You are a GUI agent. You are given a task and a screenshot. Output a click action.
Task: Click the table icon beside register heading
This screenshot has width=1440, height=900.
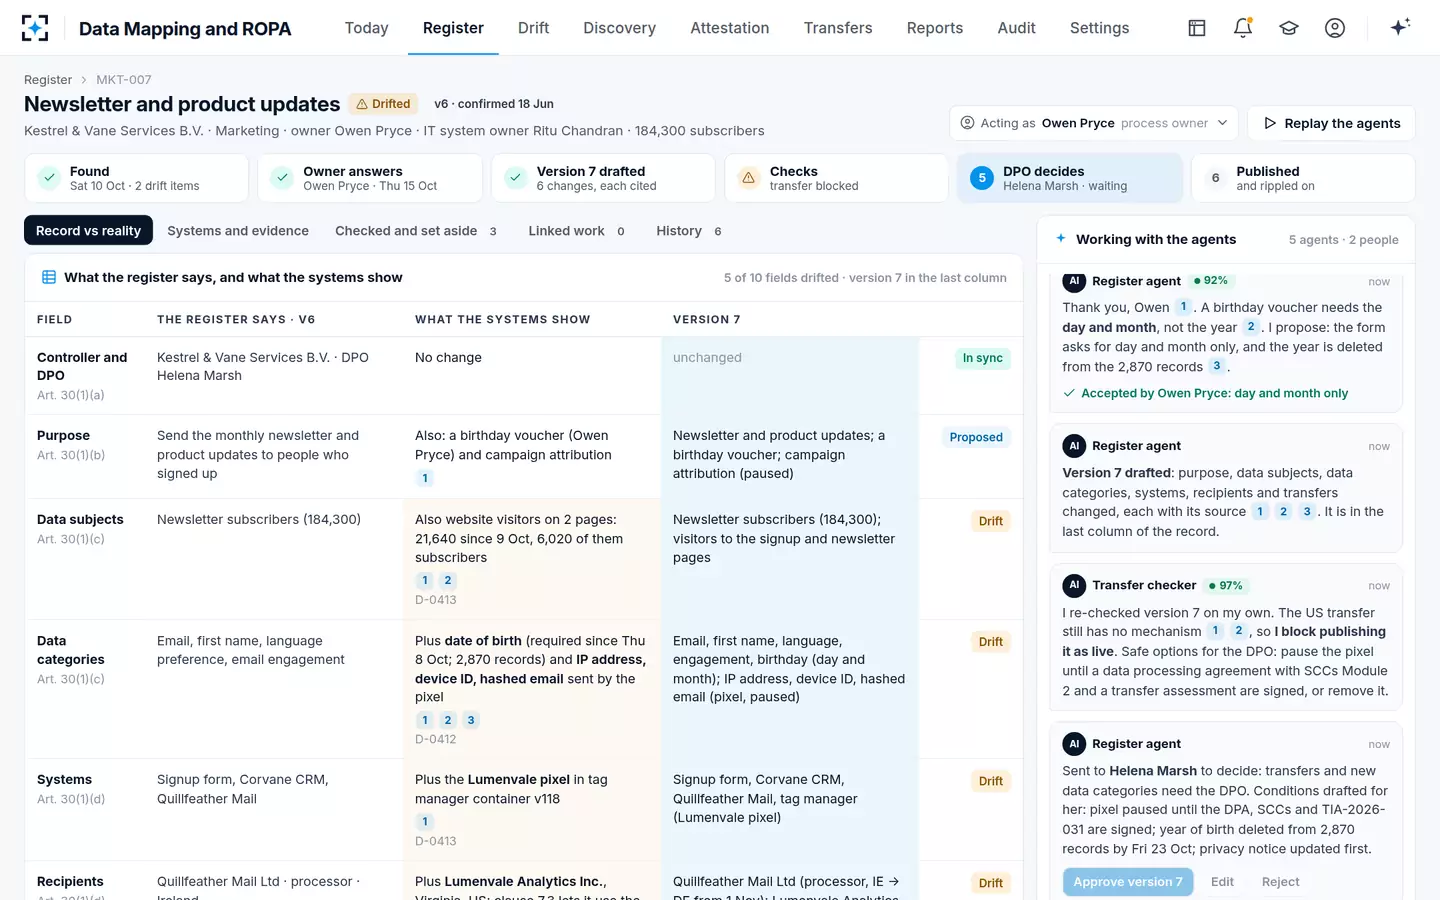click(x=48, y=277)
